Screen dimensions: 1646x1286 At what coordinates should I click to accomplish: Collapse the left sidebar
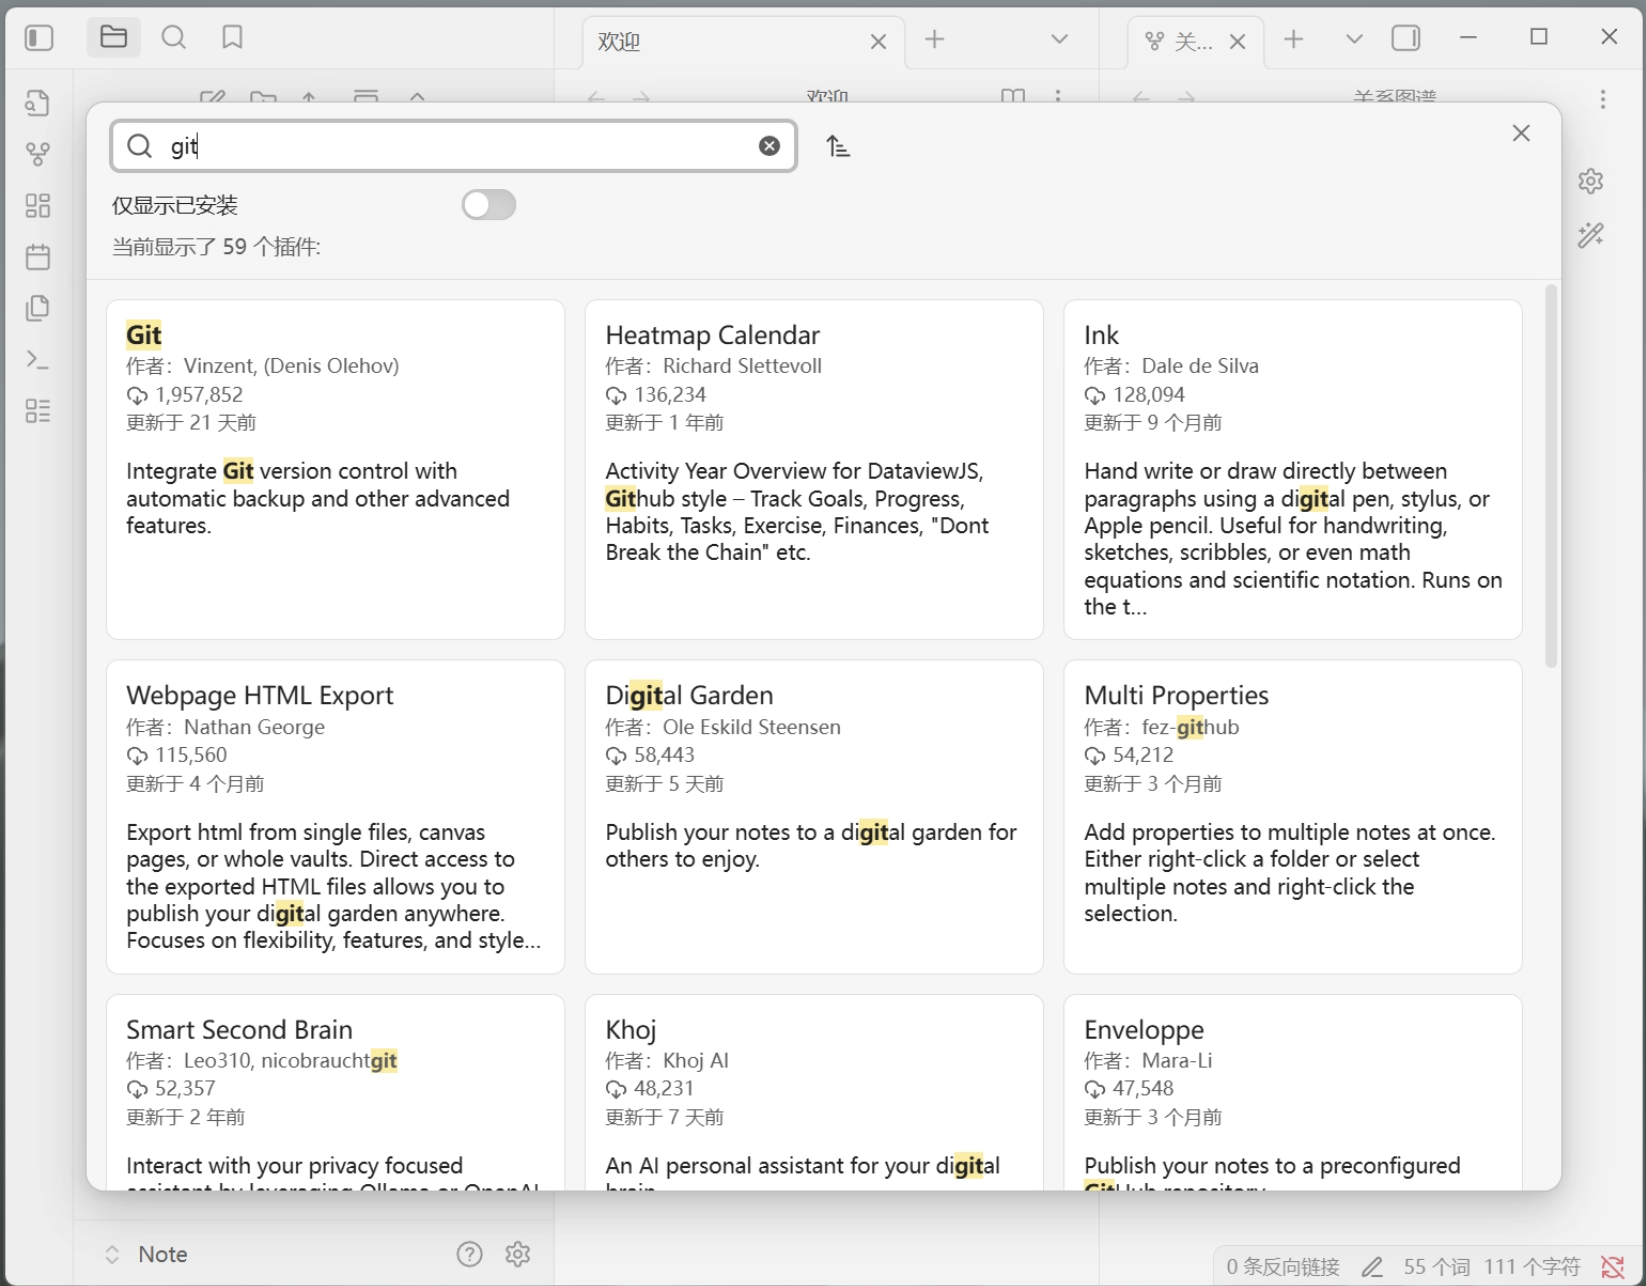39,38
